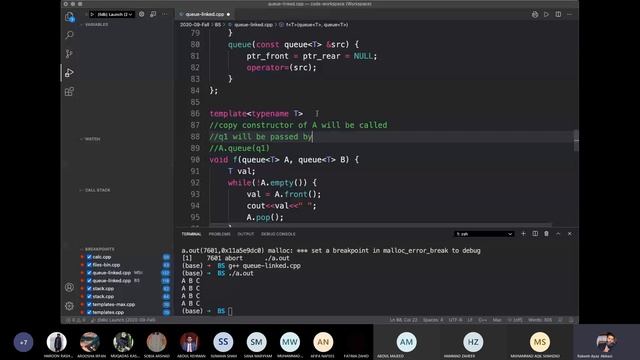Click the f<T> function breadcrumb symbol
The image size is (640, 360).
pyautogui.click(x=317, y=25)
